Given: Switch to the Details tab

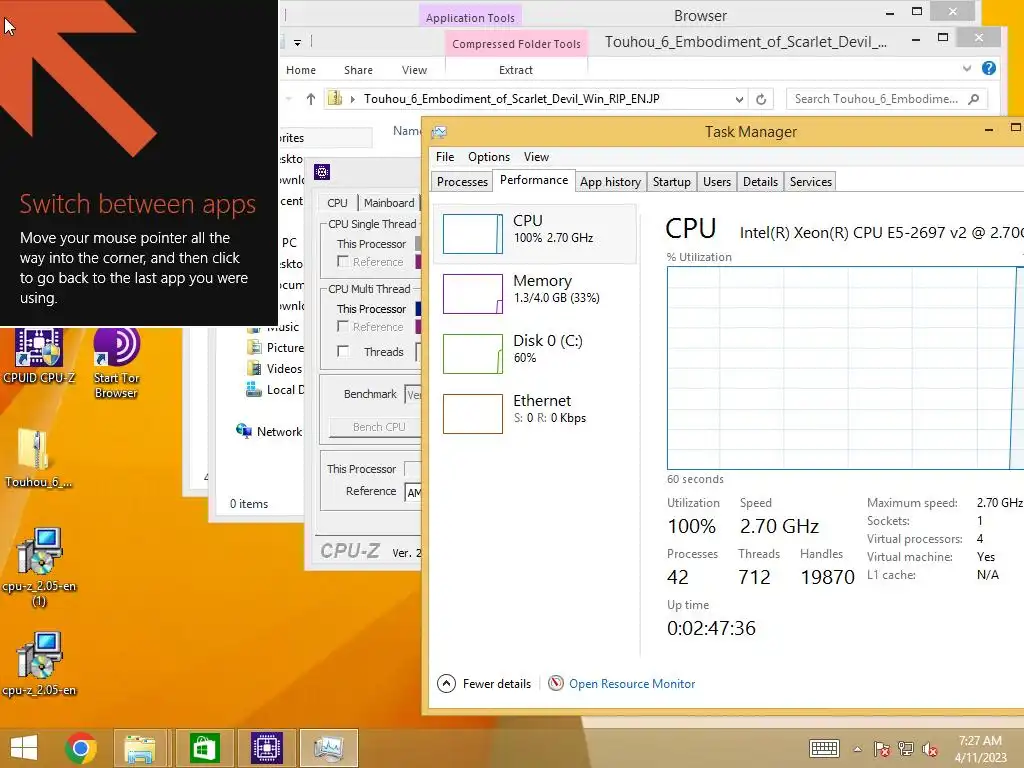Looking at the screenshot, I should [x=760, y=182].
